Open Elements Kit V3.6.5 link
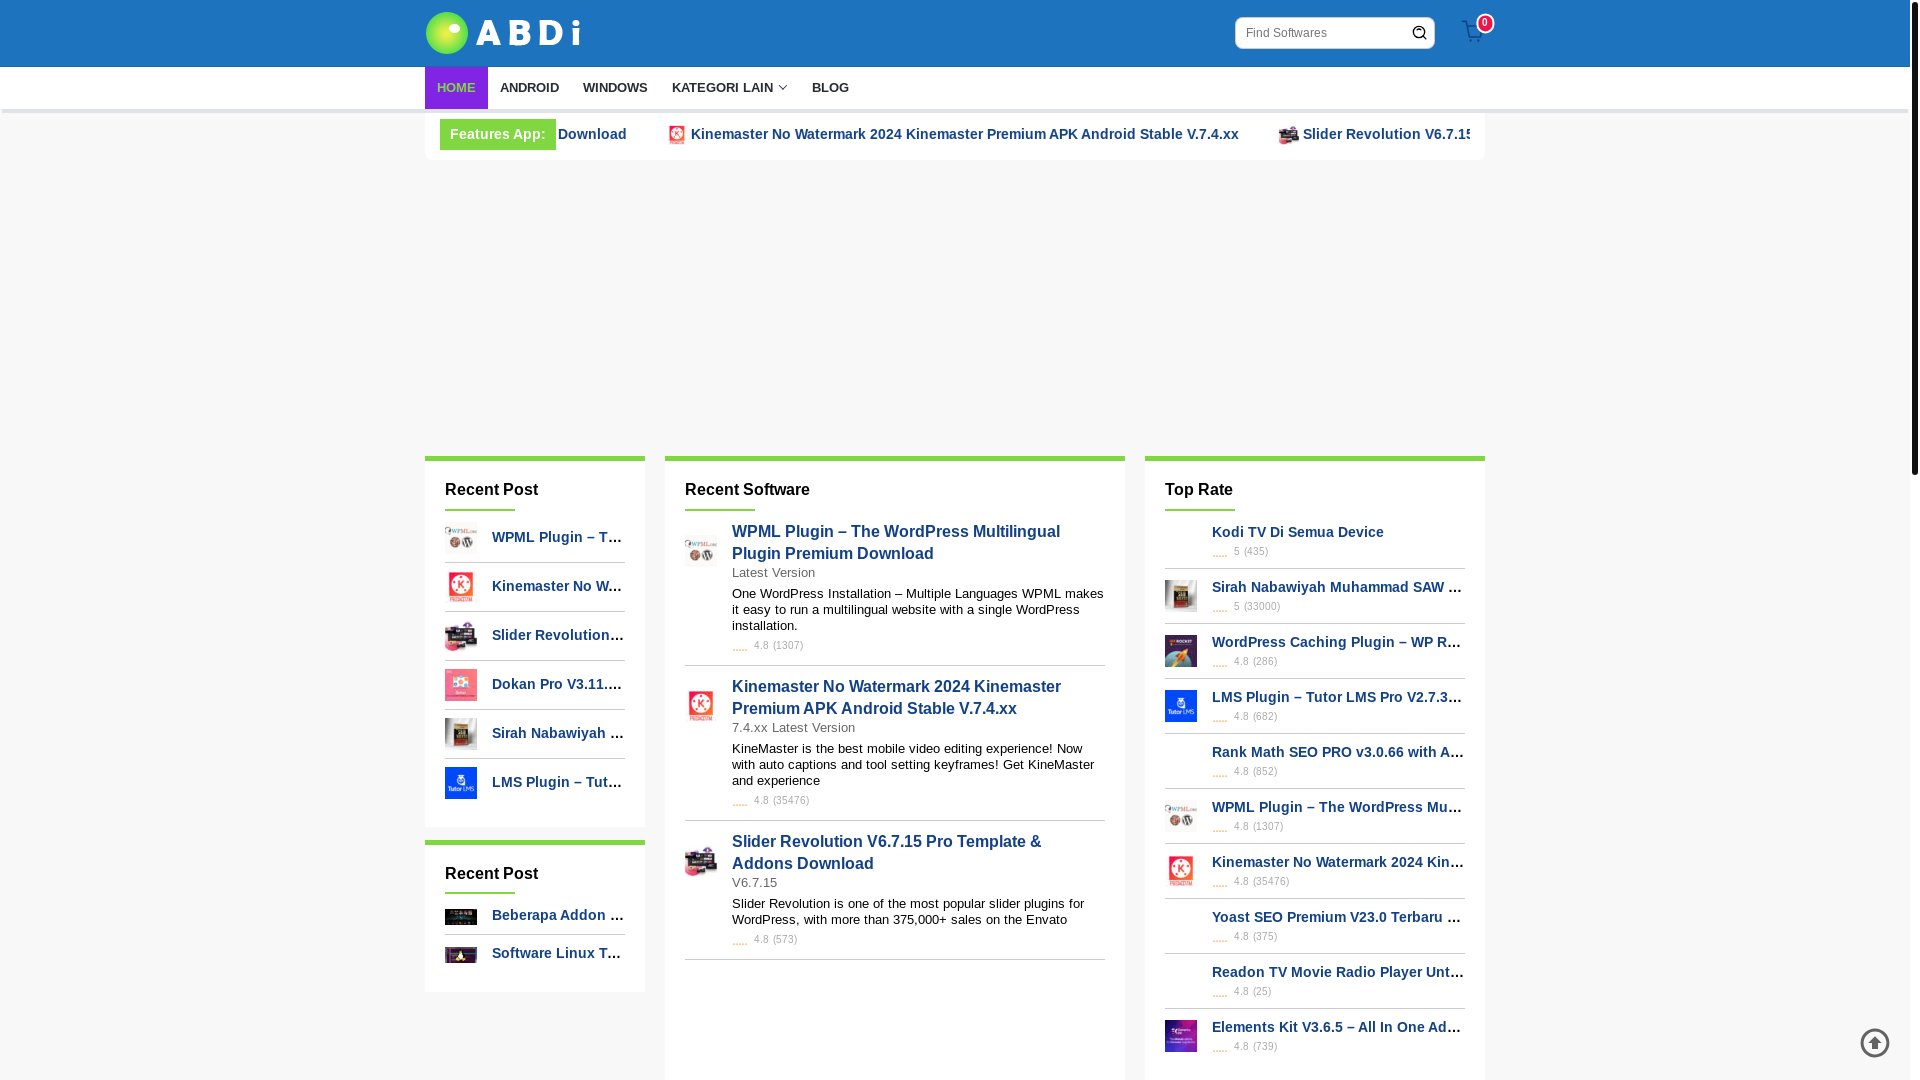 (x=1338, y=1027)
